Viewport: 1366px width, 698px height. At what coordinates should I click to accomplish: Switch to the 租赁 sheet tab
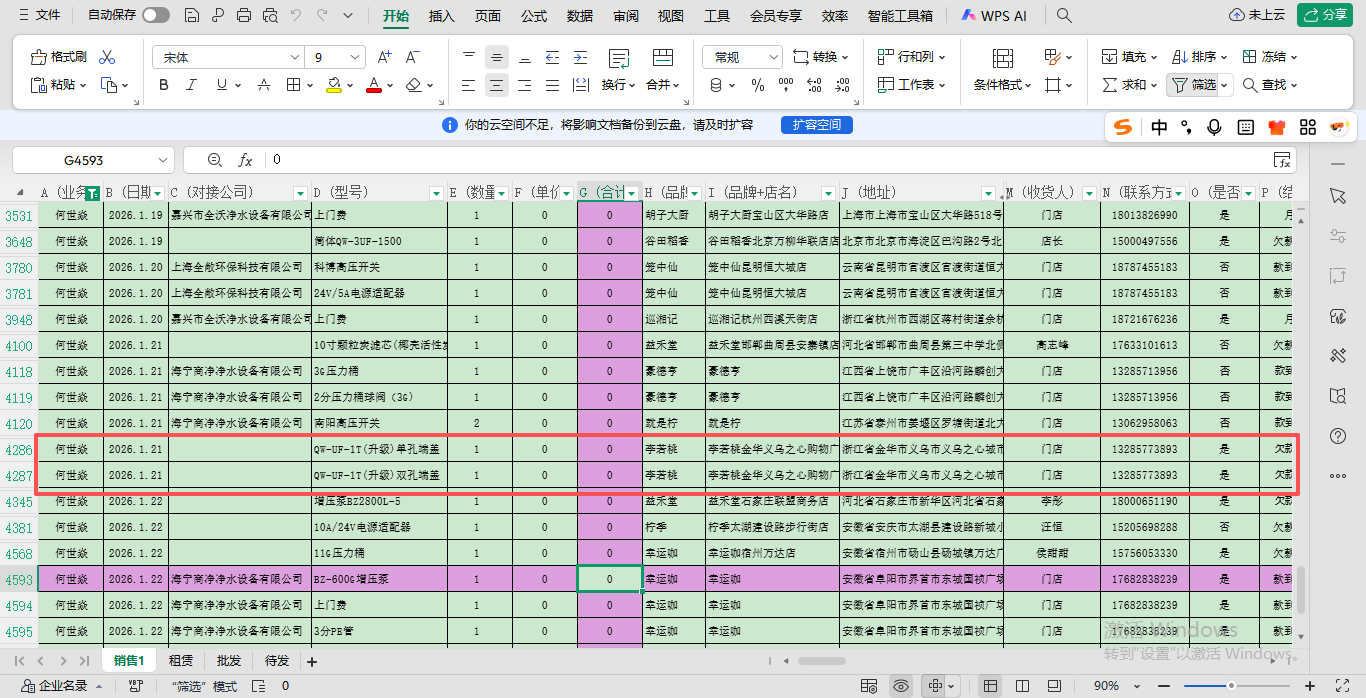(181, 661)
